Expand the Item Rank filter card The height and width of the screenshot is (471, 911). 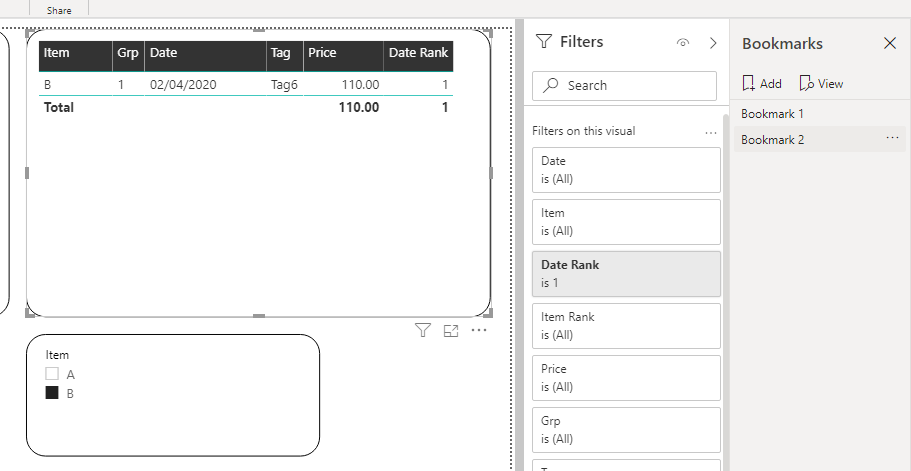pyautogui.click(x=626, y=326)
